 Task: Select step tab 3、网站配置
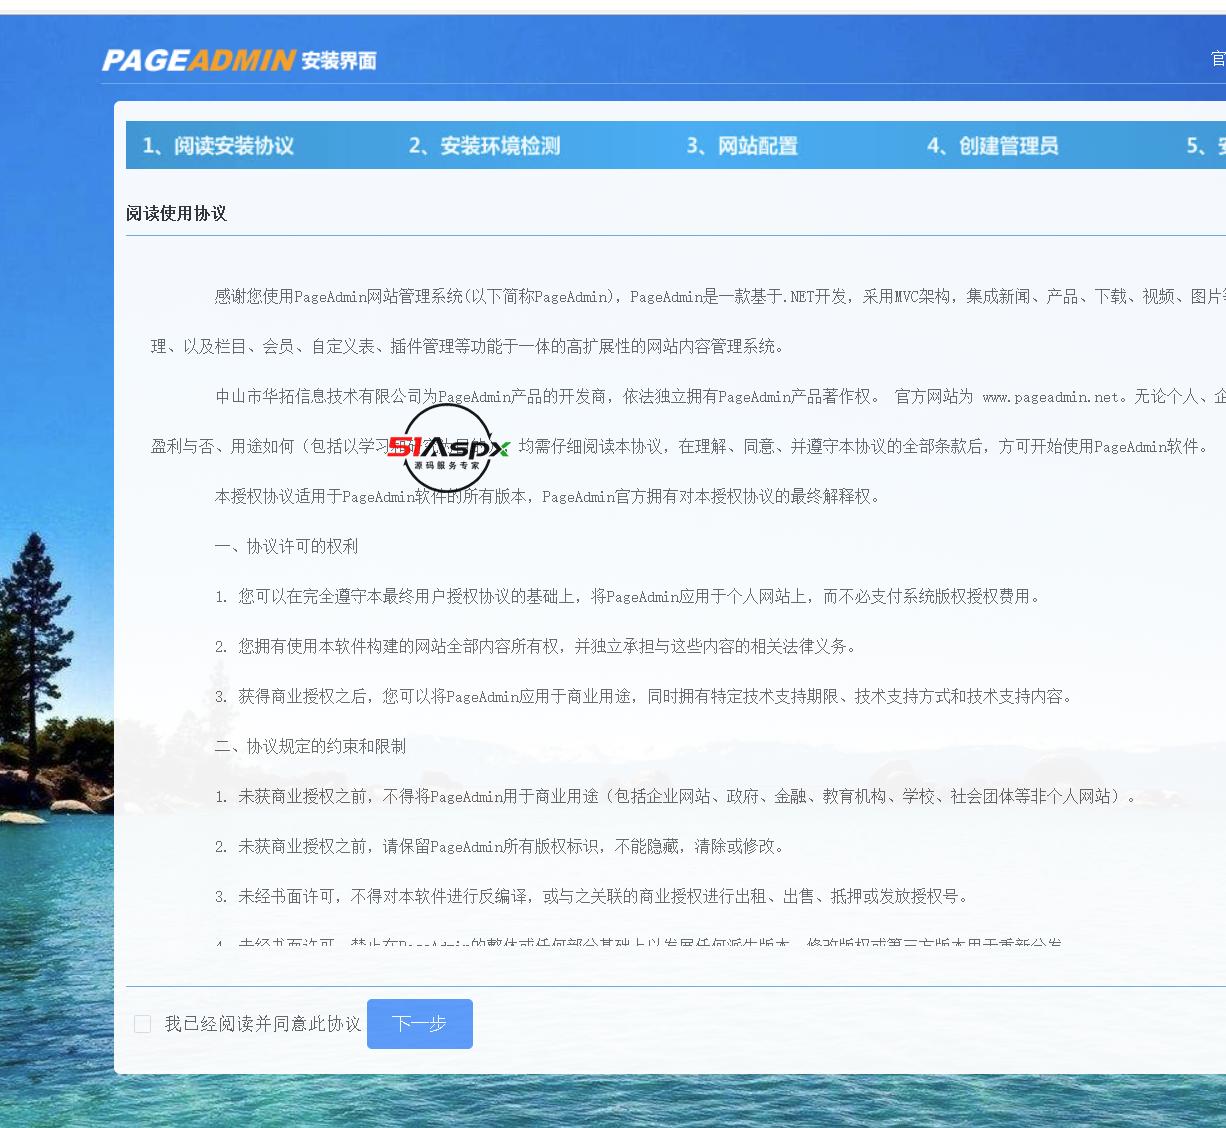[742, 146]
